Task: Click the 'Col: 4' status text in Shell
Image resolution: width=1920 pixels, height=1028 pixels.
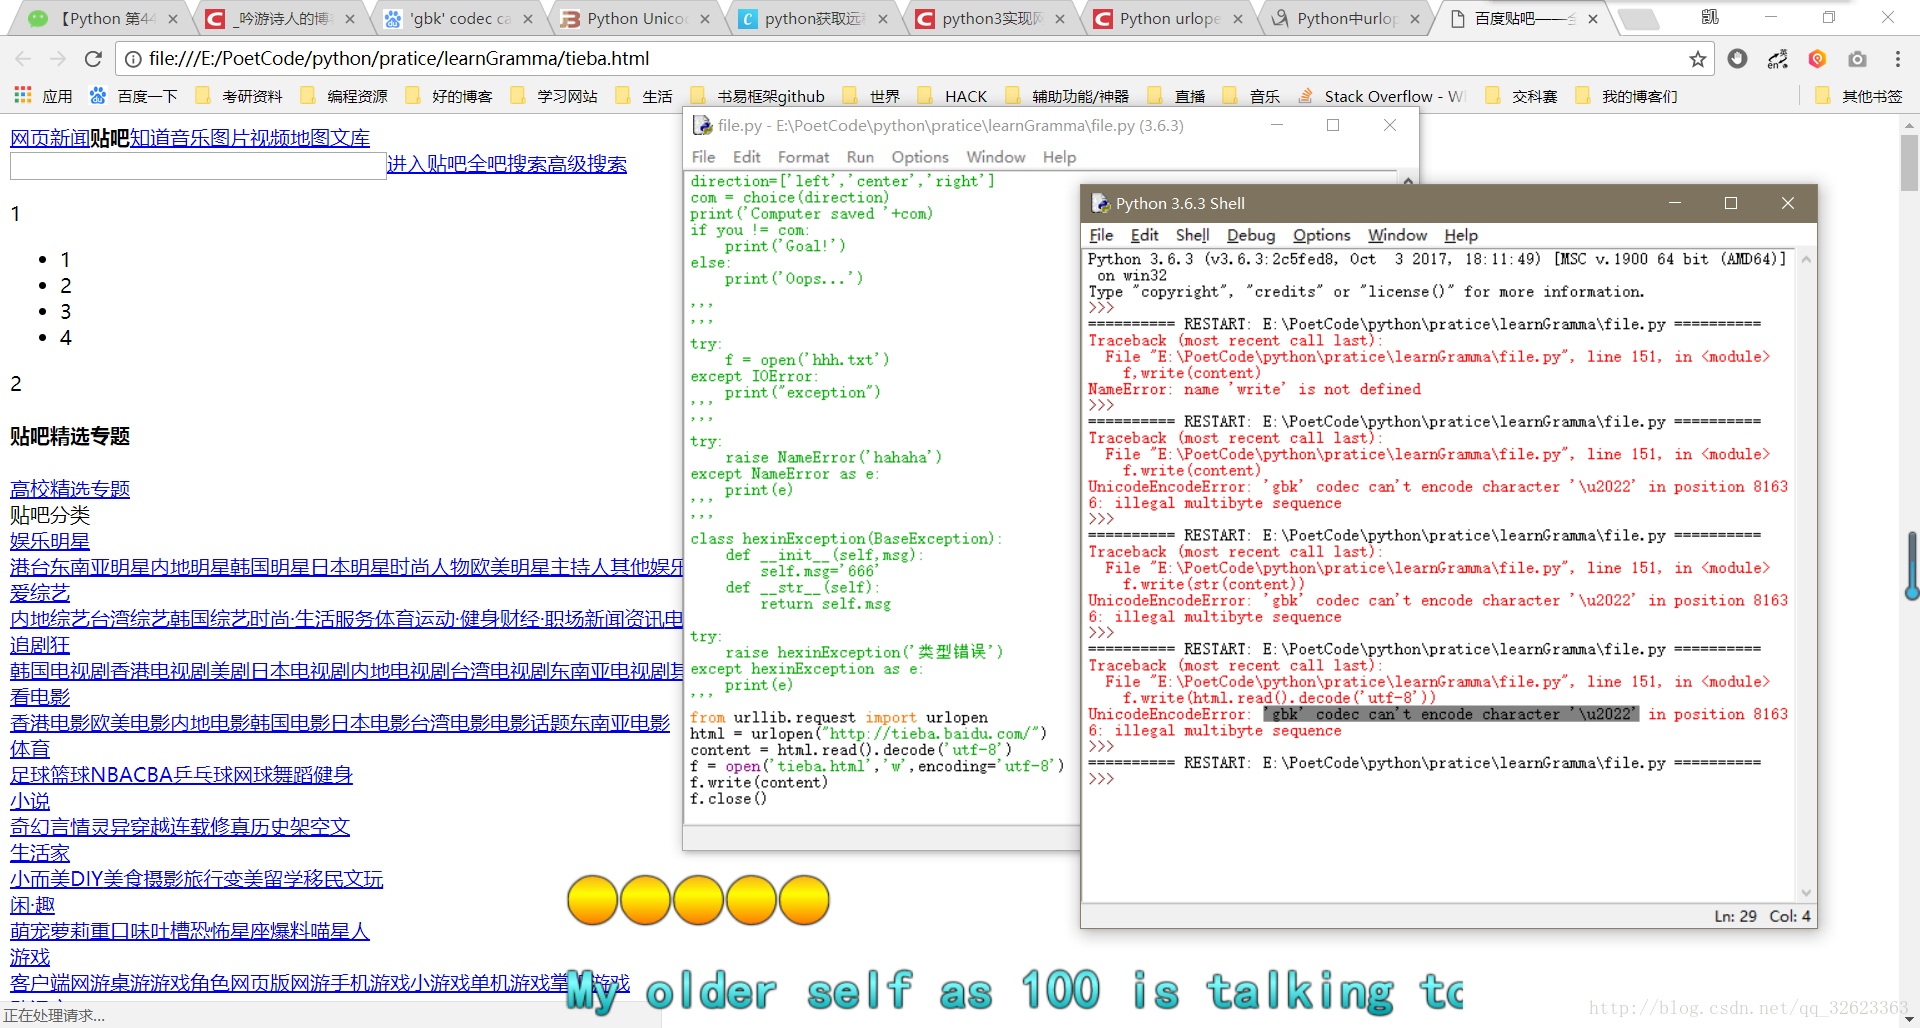Action: (1790, 916)
